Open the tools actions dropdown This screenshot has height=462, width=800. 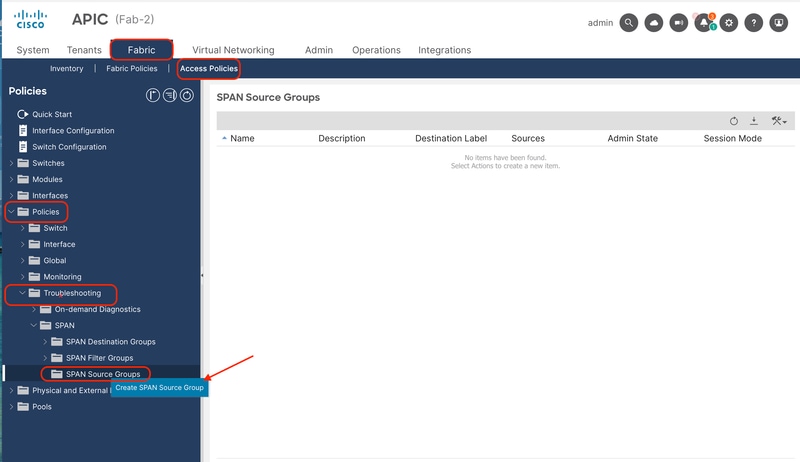click(779, 121)
